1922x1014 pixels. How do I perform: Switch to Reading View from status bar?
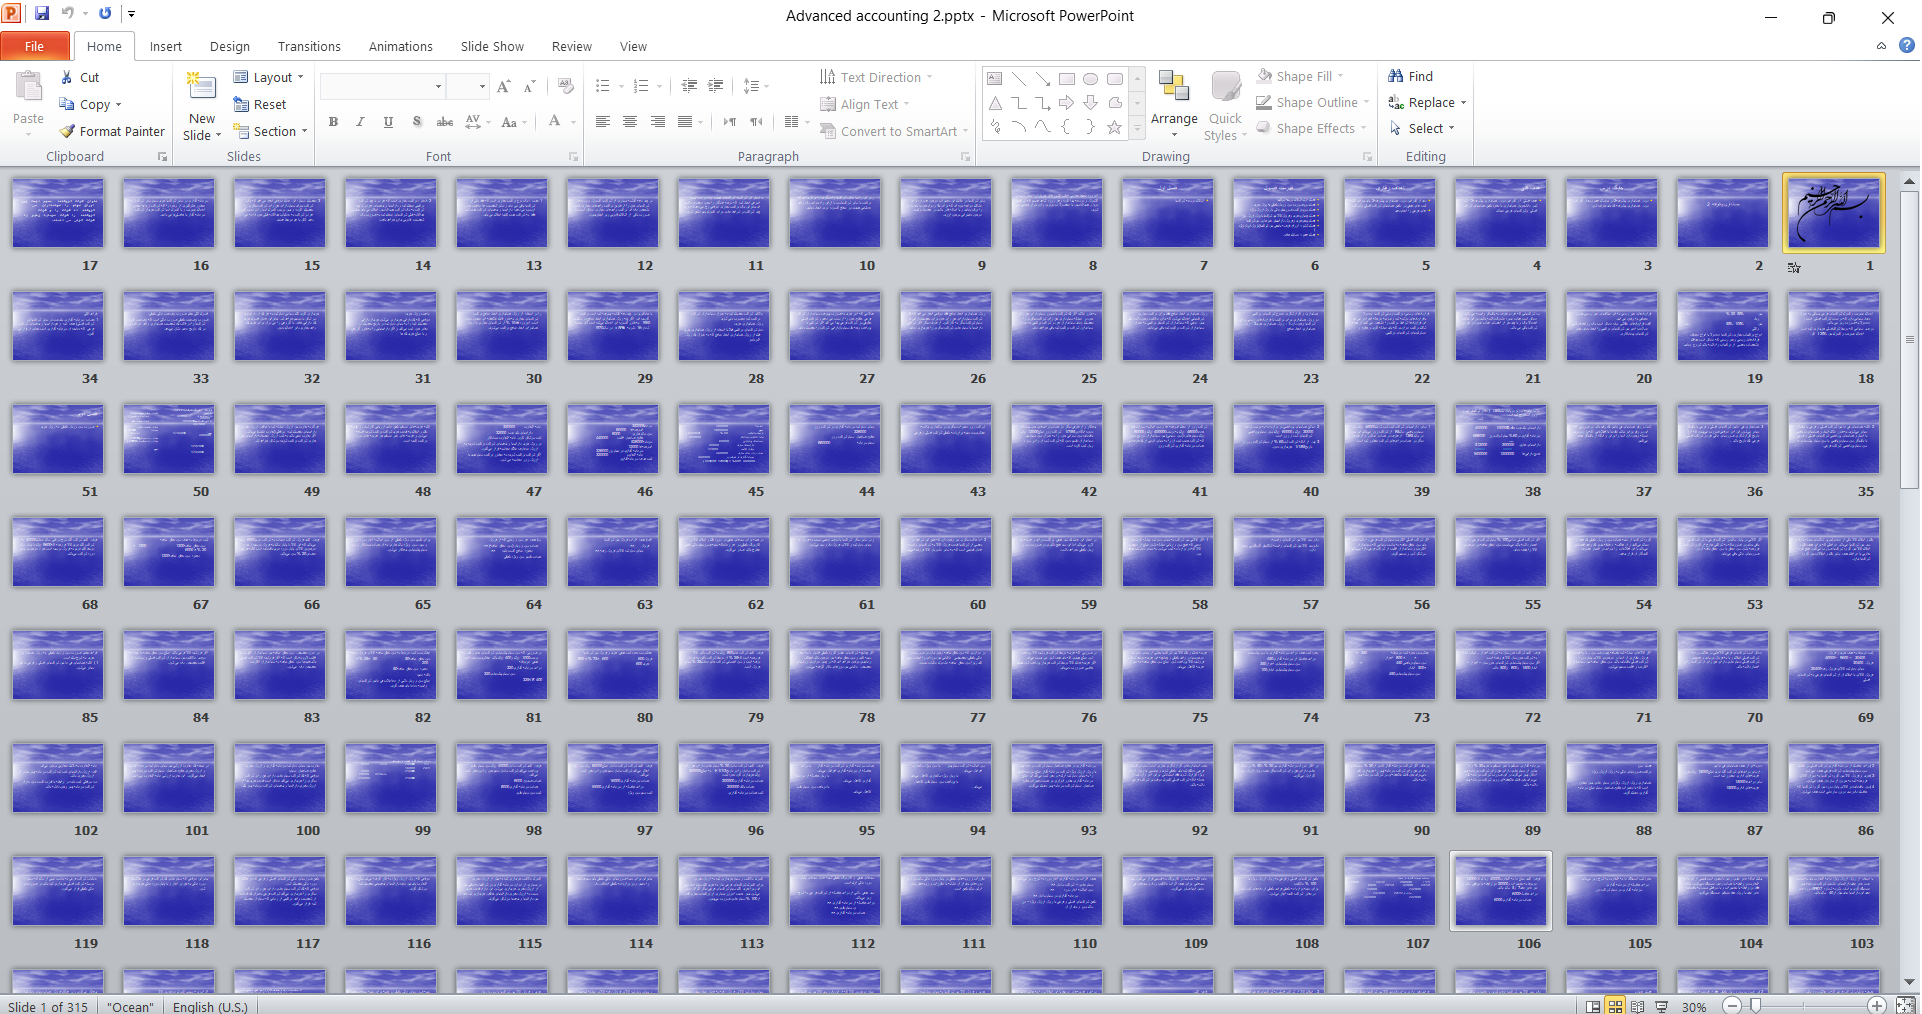tap(1637, 1006)
